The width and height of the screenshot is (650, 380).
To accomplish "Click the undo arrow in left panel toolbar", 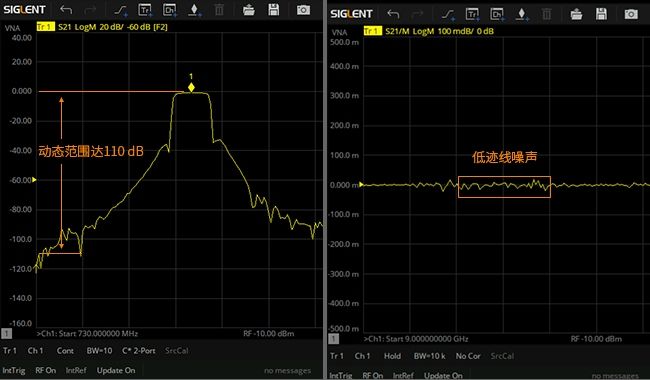I will point(66,10).
